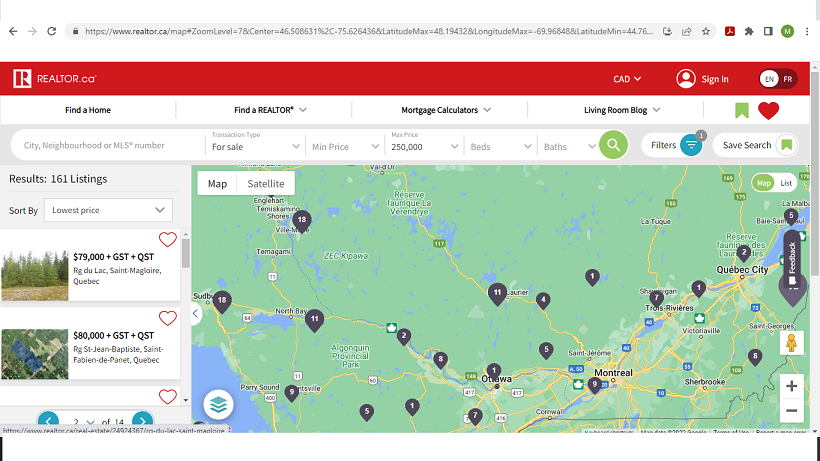Image resolution: width=820 pixels, height=461 pixels.
Task: Open the Baths dropdown
Action: (x=569, y=146)
